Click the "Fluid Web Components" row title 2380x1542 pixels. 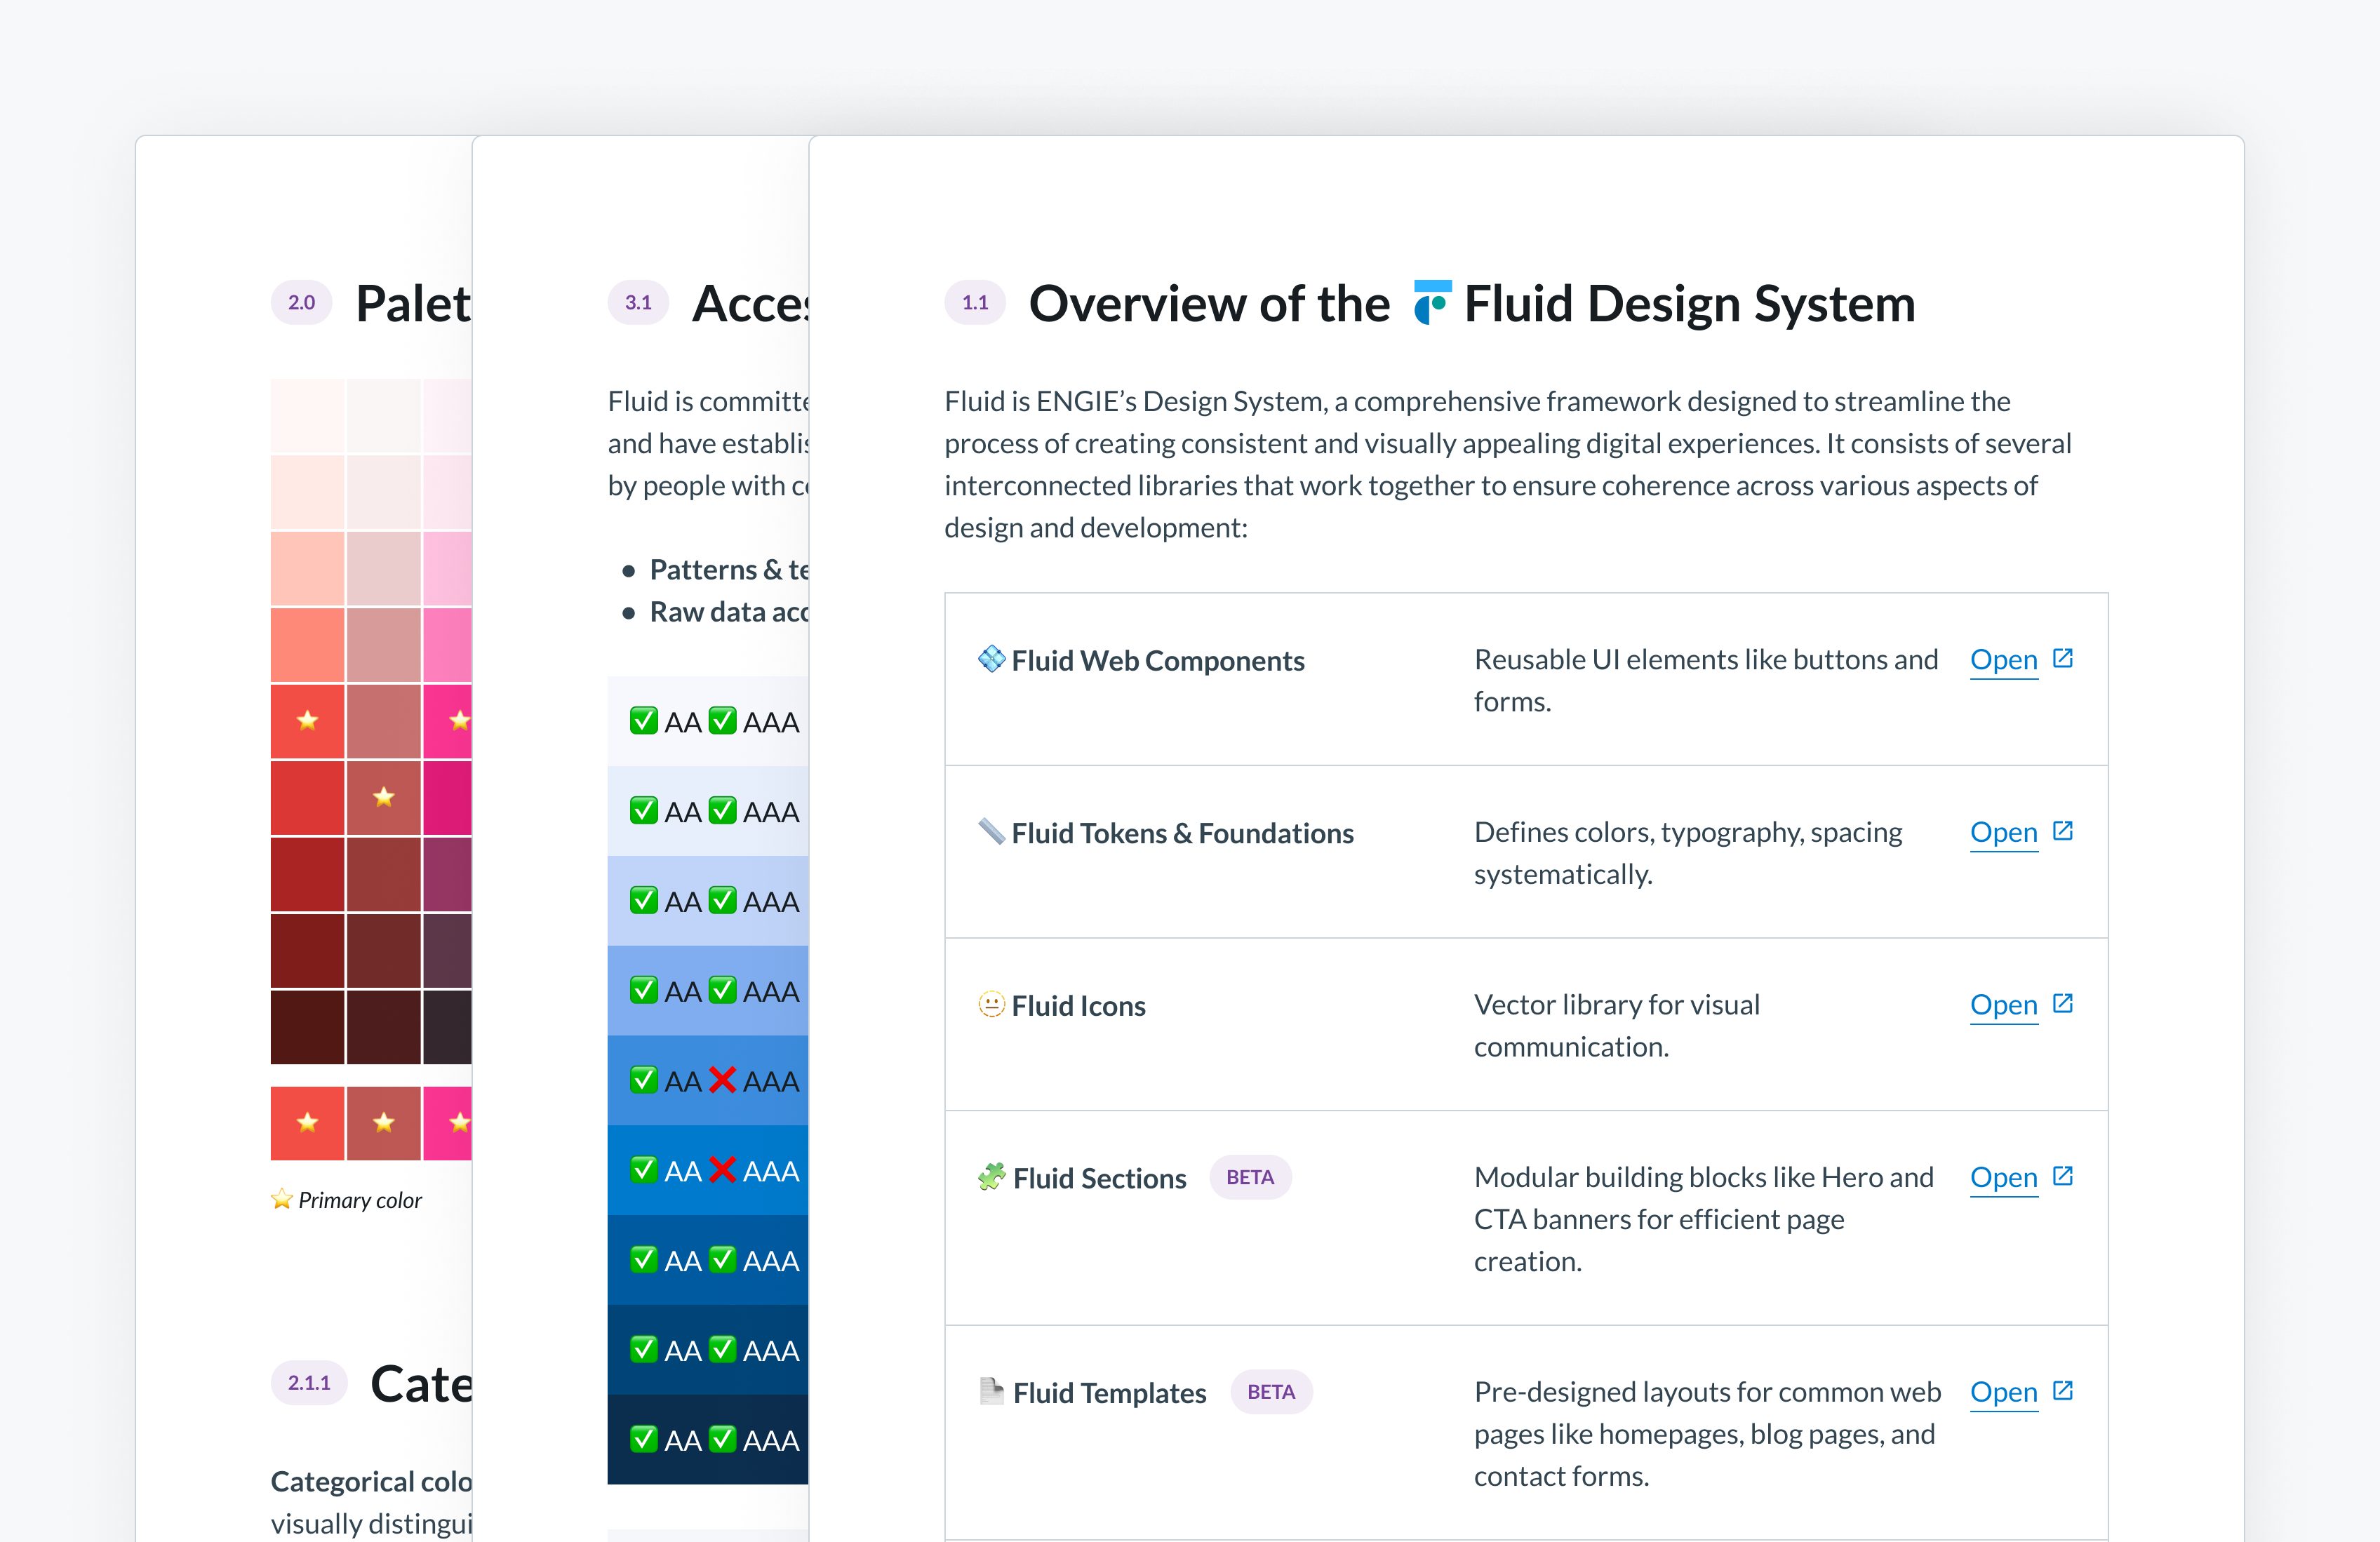[1158, 661]
